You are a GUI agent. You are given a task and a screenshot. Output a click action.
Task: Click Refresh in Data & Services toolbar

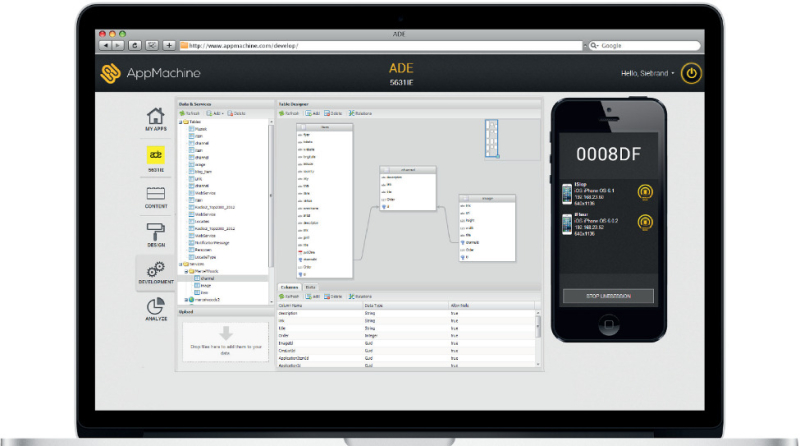(x=189, y=113)
